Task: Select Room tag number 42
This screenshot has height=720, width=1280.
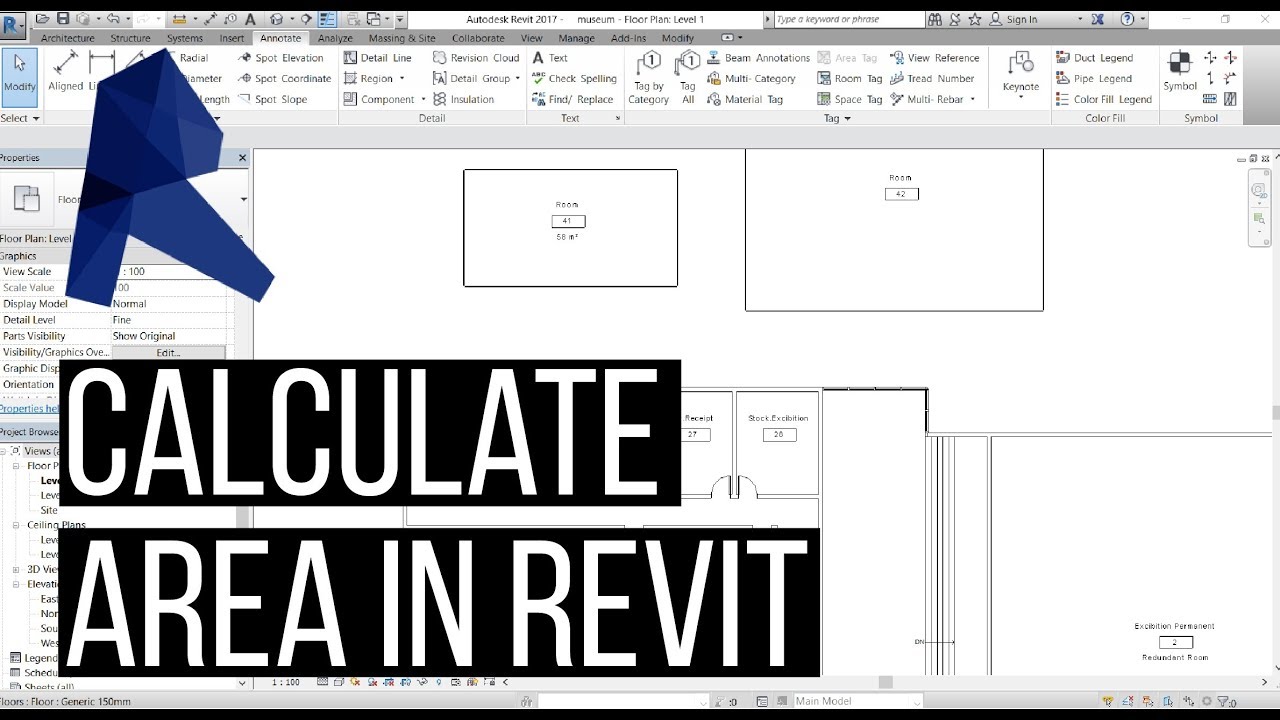Action: point(901,194)
